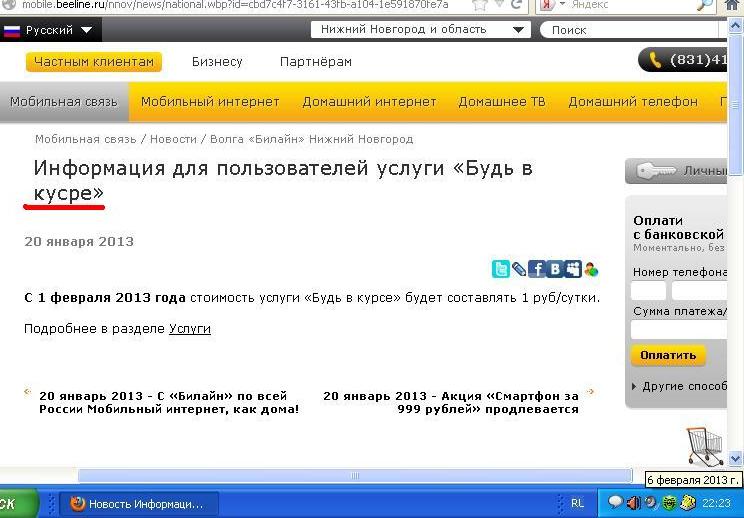Click the volume speaker tray icon
744x518 pixels.
pos(634,503)
